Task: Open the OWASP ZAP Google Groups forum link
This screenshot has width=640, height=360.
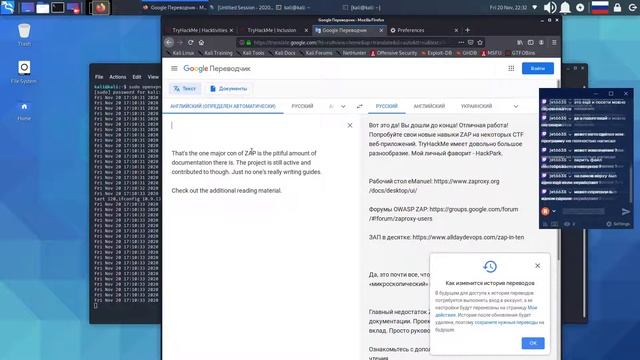Action: tap(444, 214)
